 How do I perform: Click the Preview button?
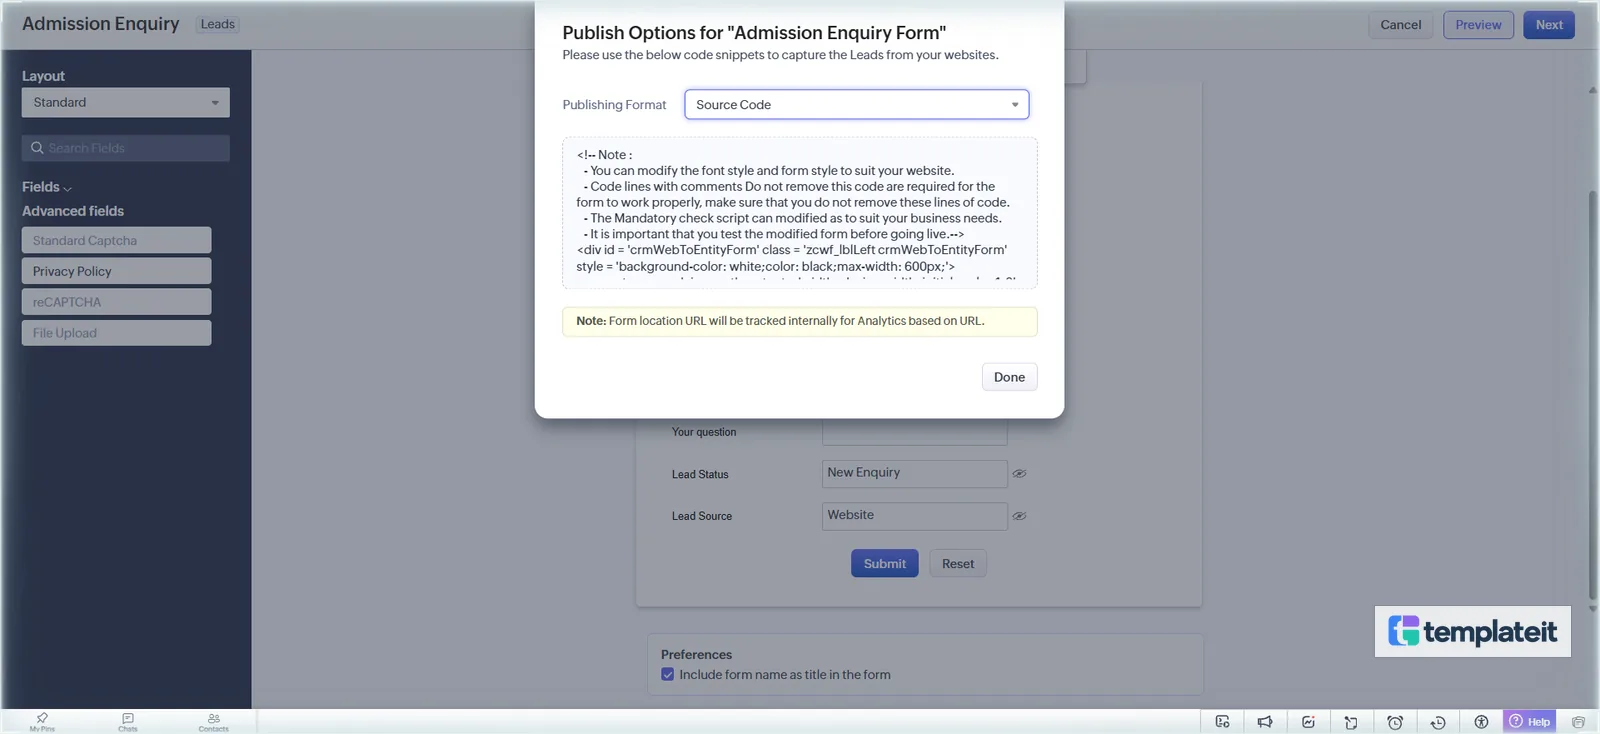click(1478, 25)
